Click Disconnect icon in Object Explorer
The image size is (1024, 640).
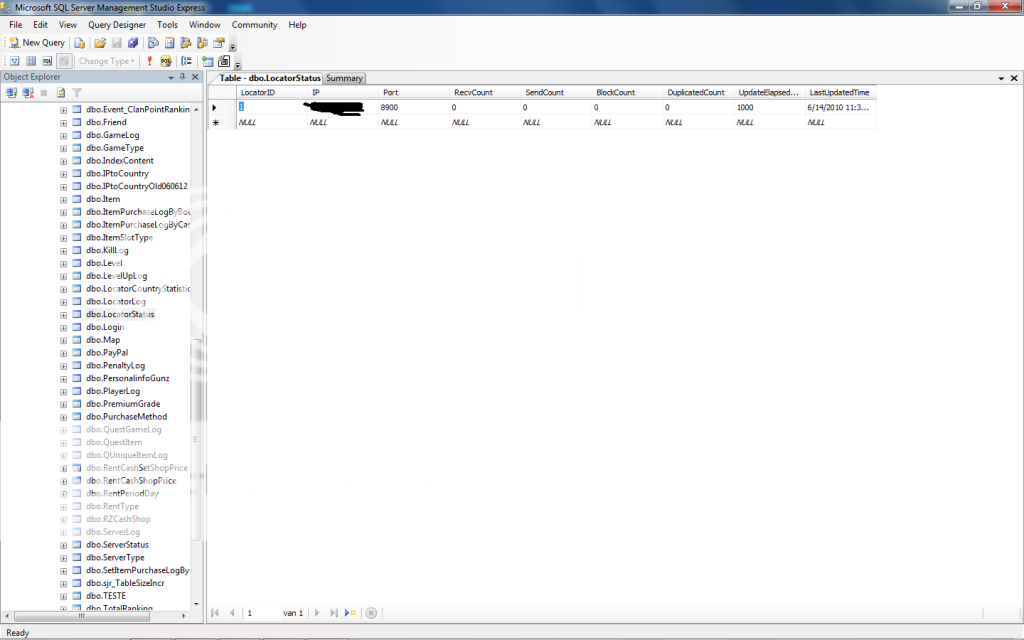click(x=28, y=93)
